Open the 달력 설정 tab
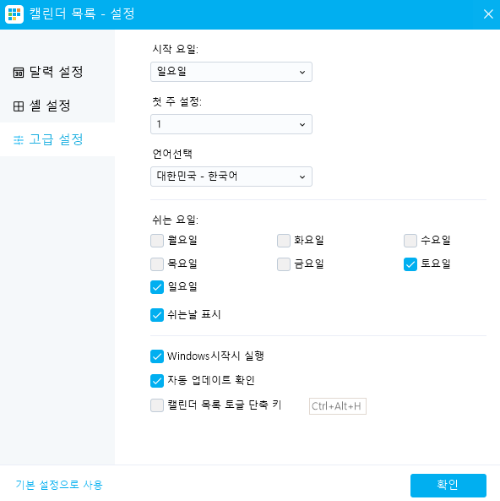 [57, 72]
